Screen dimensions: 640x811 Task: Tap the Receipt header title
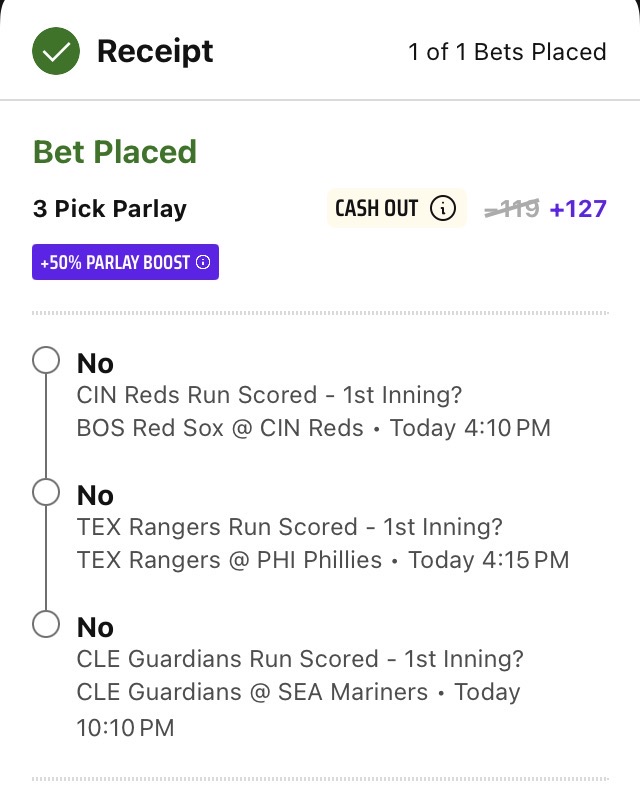[155, 51]
